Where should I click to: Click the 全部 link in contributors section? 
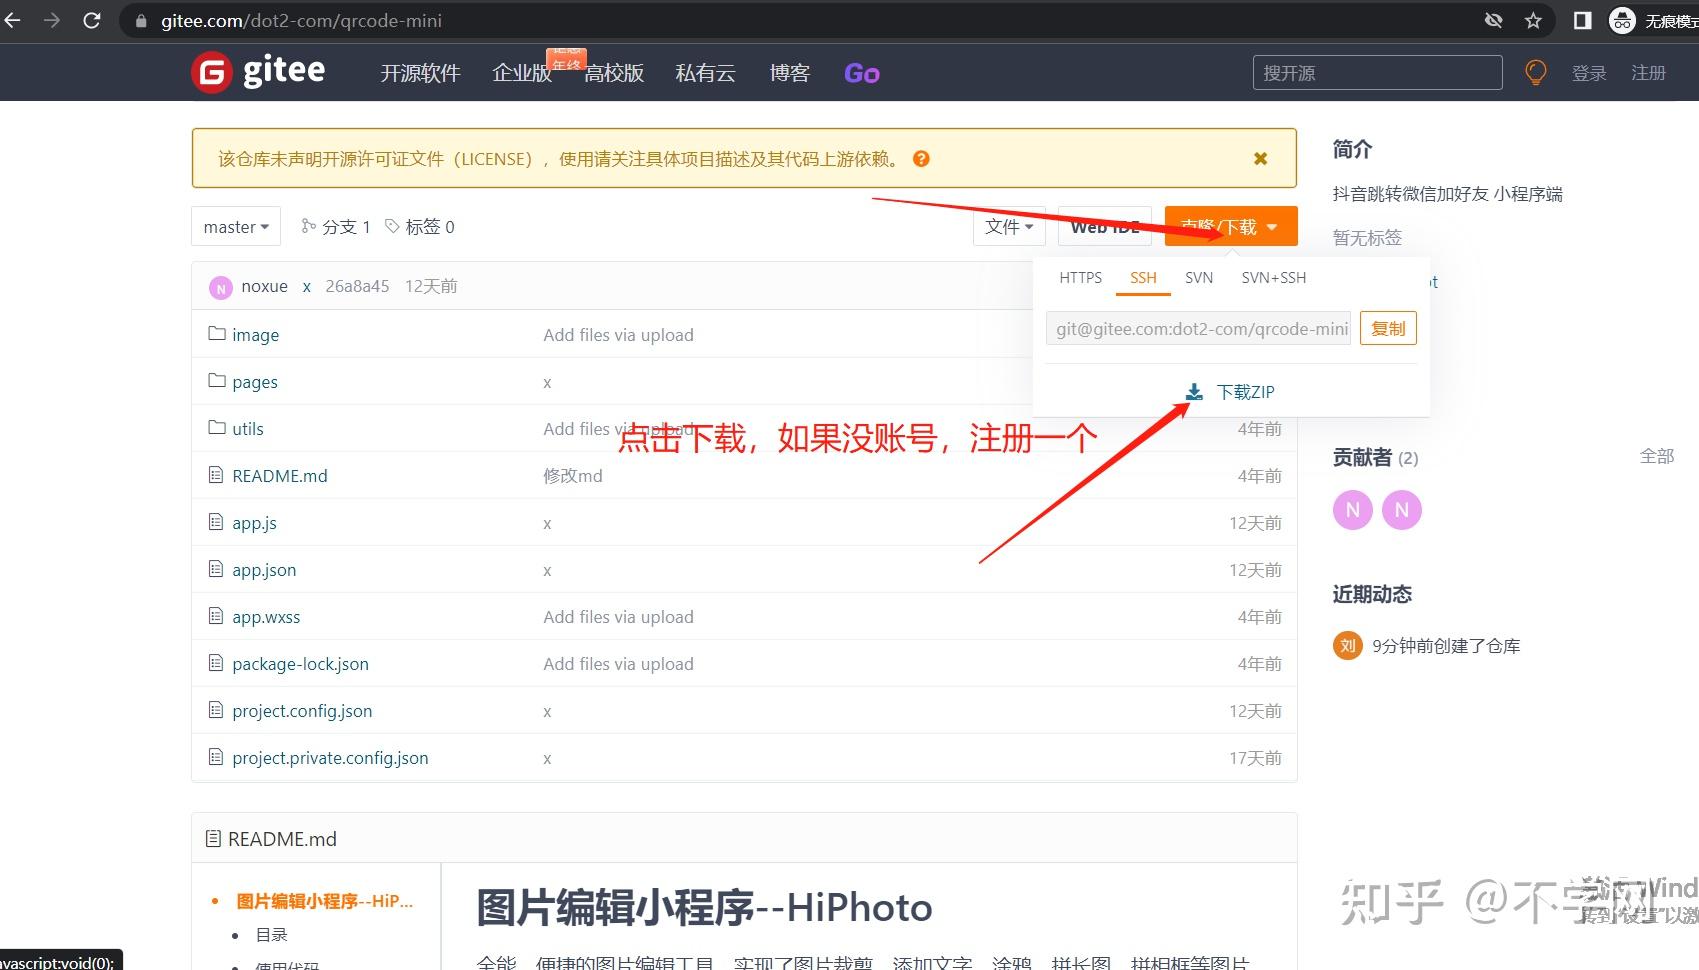coord(1656,456)
